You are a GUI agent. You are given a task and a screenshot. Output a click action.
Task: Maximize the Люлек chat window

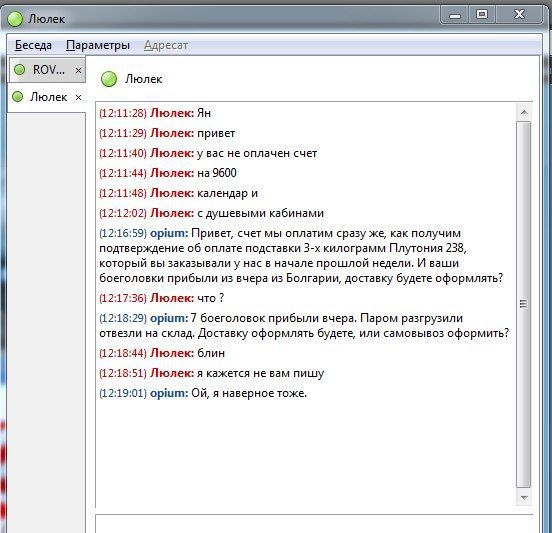482,14
